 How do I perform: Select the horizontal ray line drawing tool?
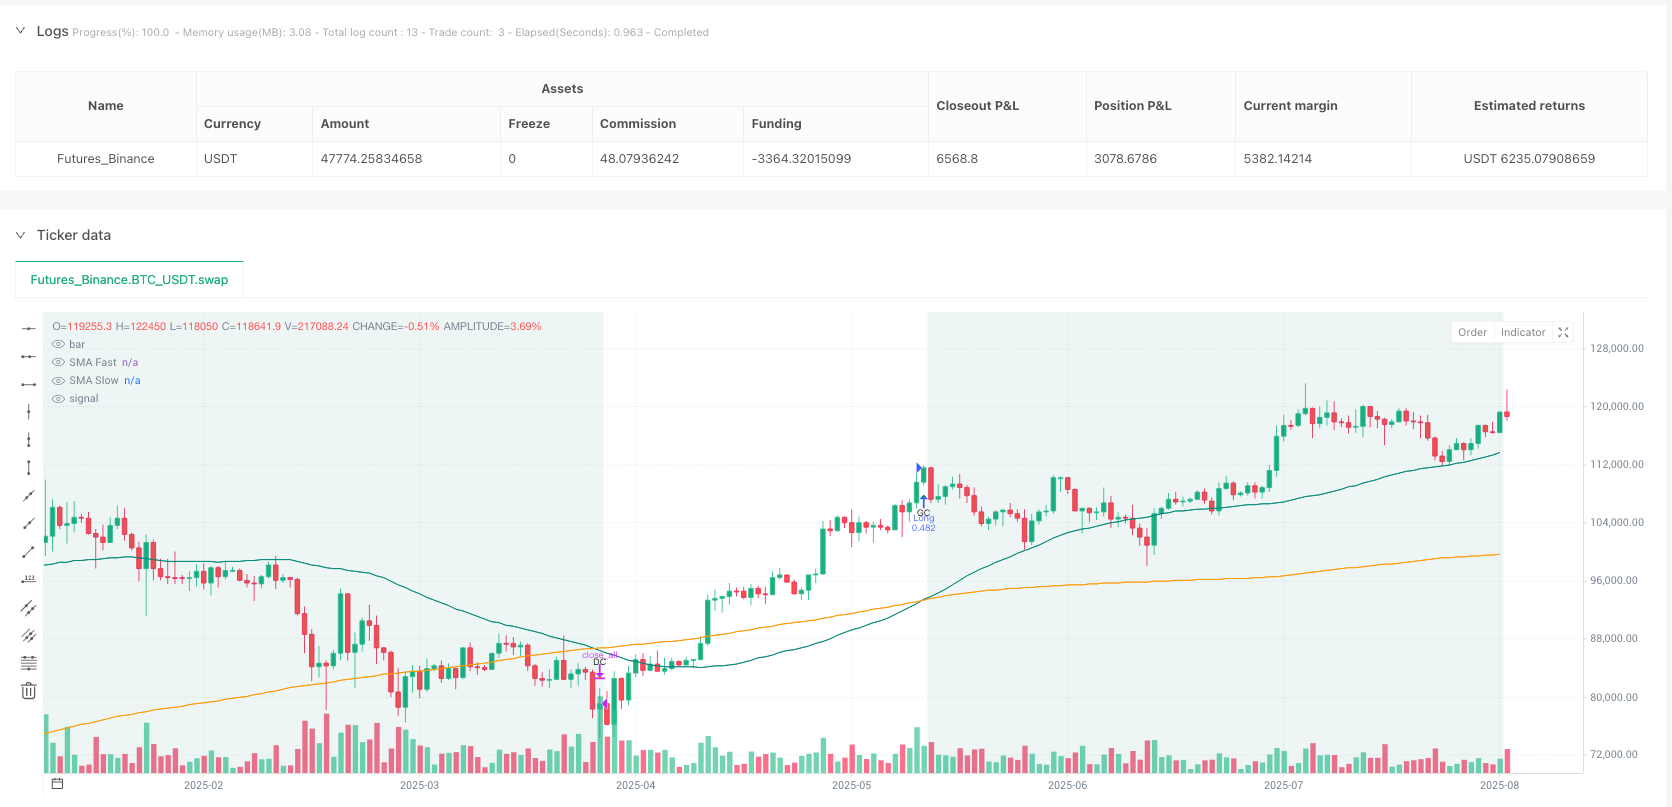click(29, 356)
